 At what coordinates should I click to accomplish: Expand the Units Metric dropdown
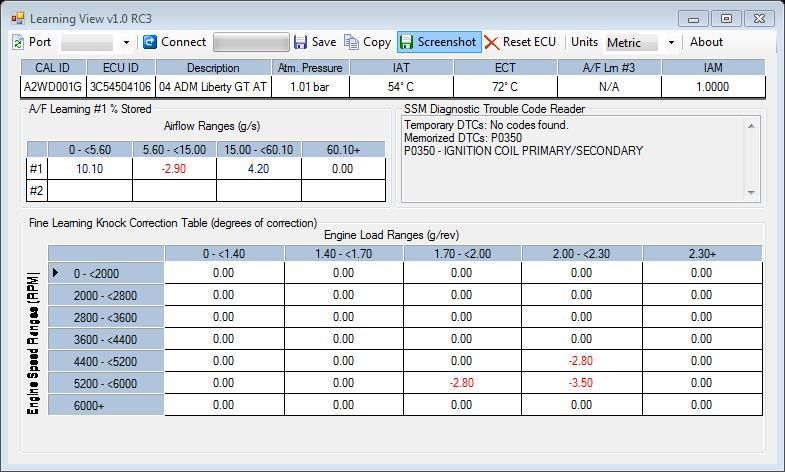point(671,43)
